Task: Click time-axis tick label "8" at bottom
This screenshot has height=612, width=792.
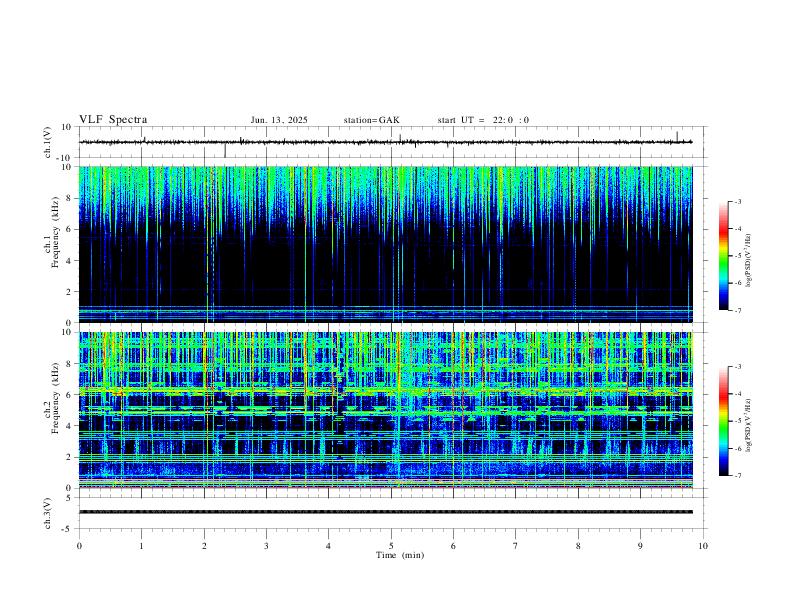Action: coord(578,546)
